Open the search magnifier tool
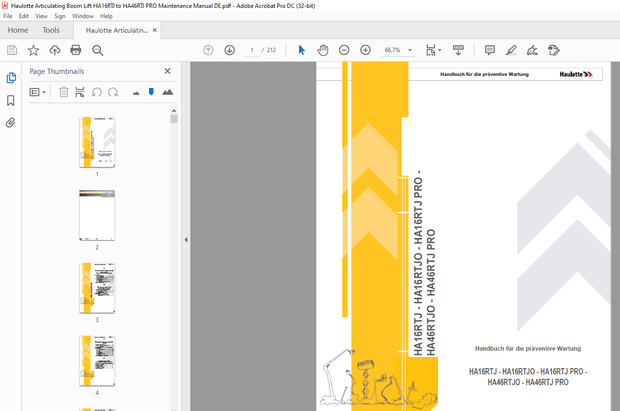This screenshot has width=620, height=411. (97, 50)
